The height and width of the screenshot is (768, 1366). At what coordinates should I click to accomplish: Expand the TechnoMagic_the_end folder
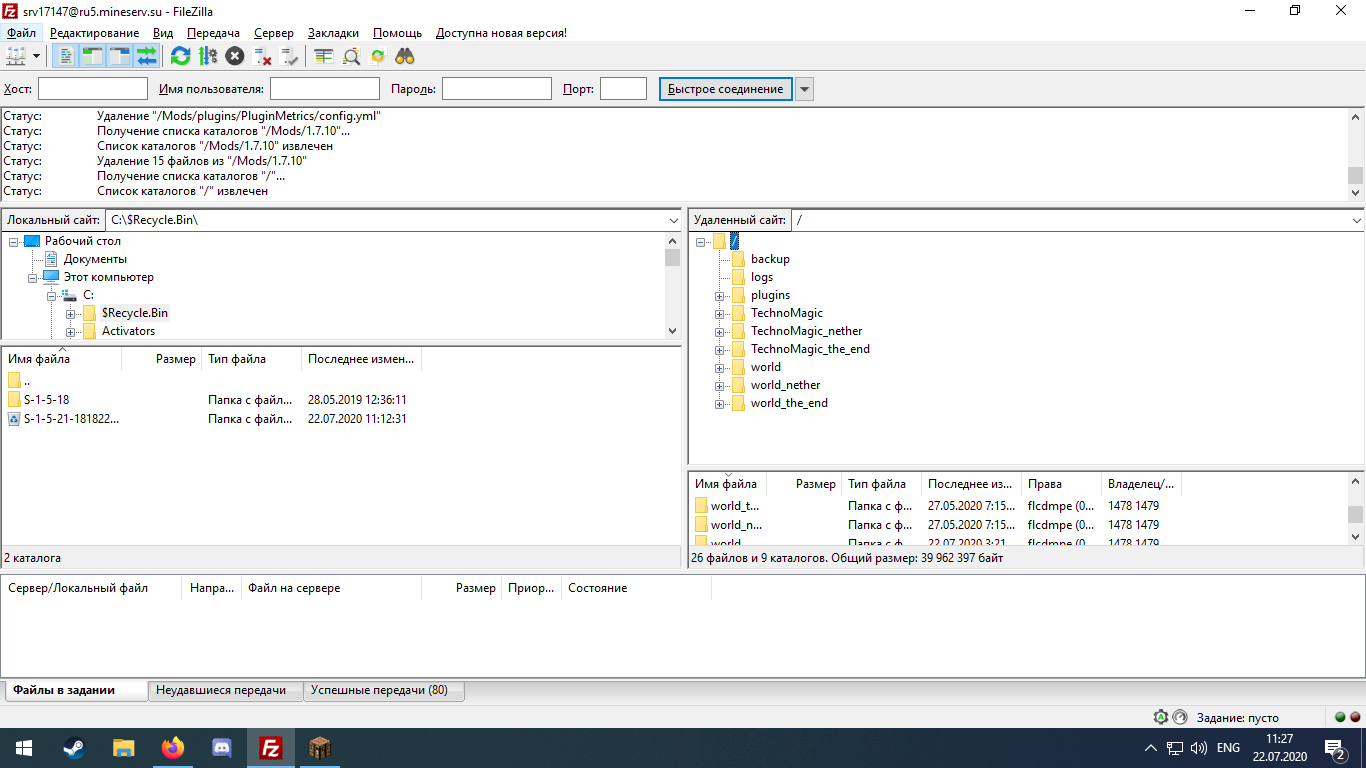coord(720,349)
